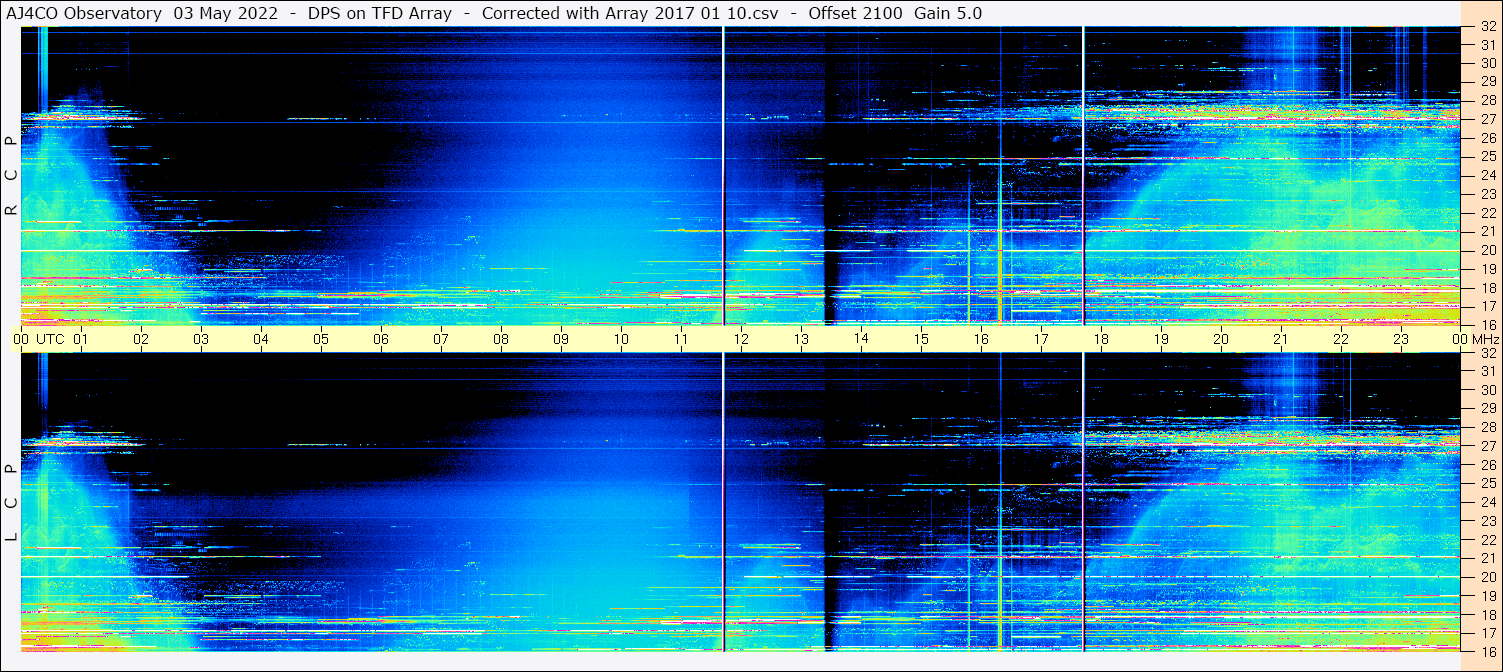This screenshot has height=672, width=1503.
Task: Click the white vertical line before 12 UTC in RCP
Action: (x=723, y=176)
